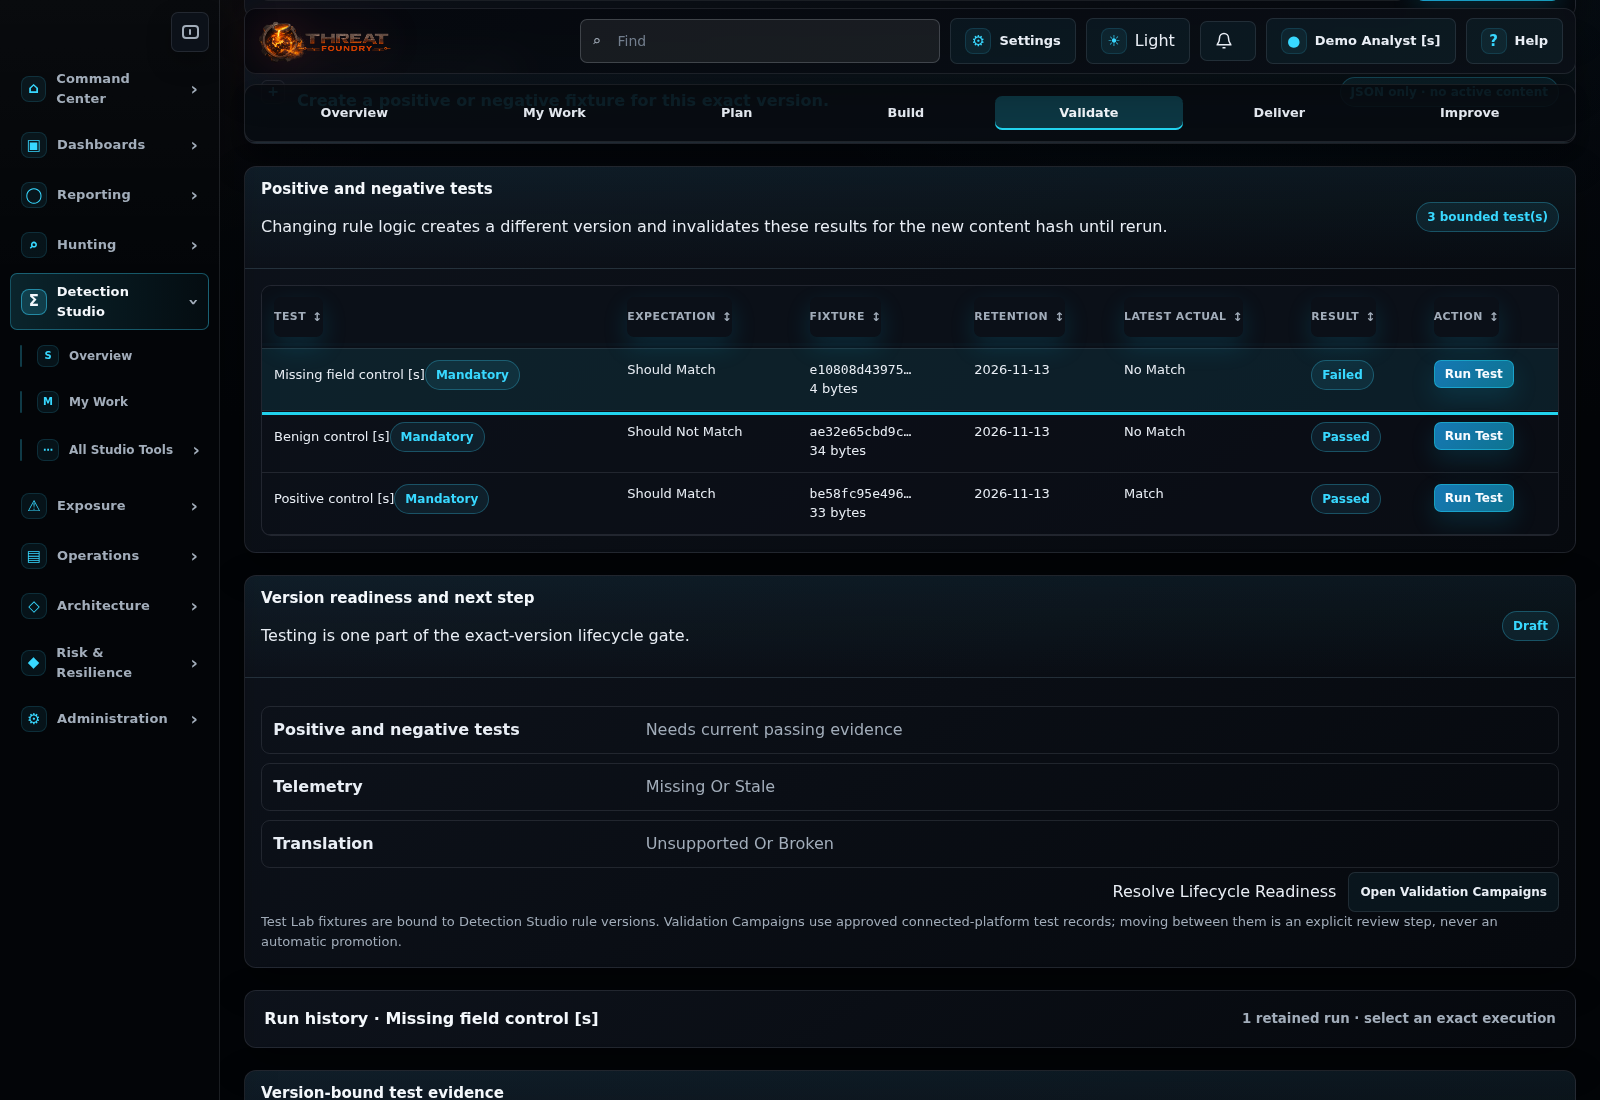Screen dimensions: 1600x1100
Task: Click the Exposure warning-triangle icon
Action: click(x=34, y=506)
